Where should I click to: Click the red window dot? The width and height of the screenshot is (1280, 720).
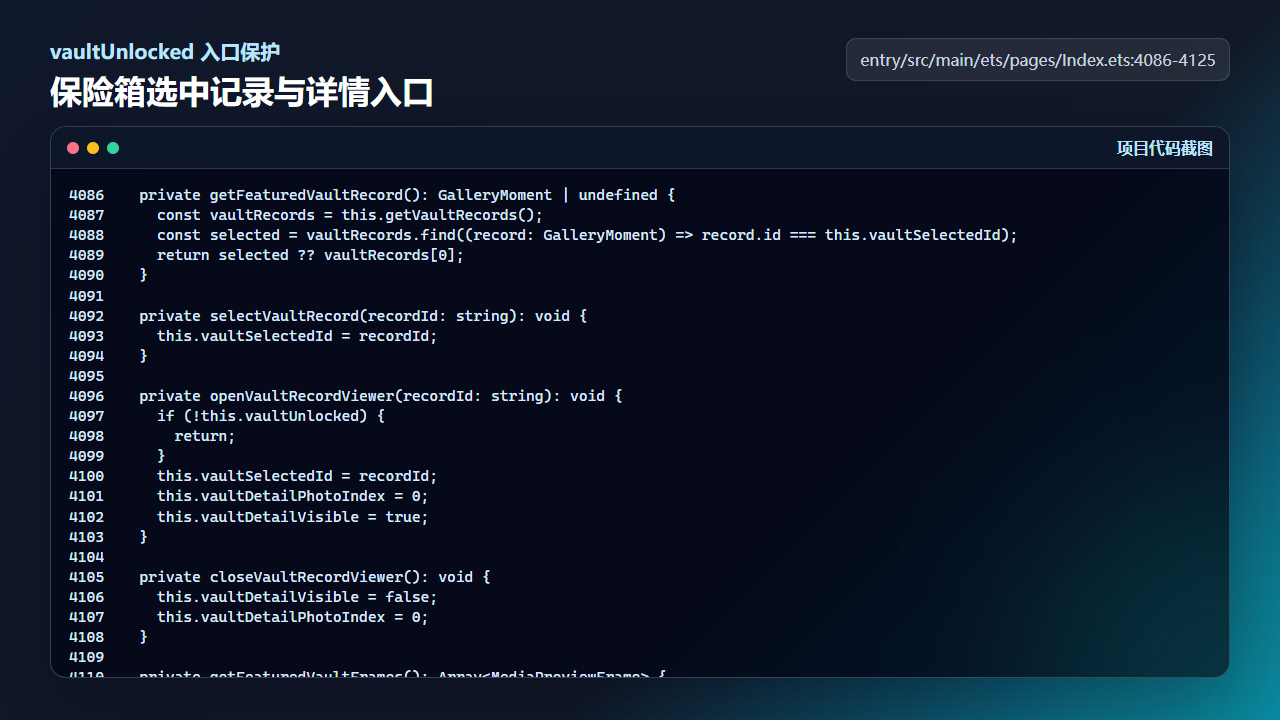73,148
